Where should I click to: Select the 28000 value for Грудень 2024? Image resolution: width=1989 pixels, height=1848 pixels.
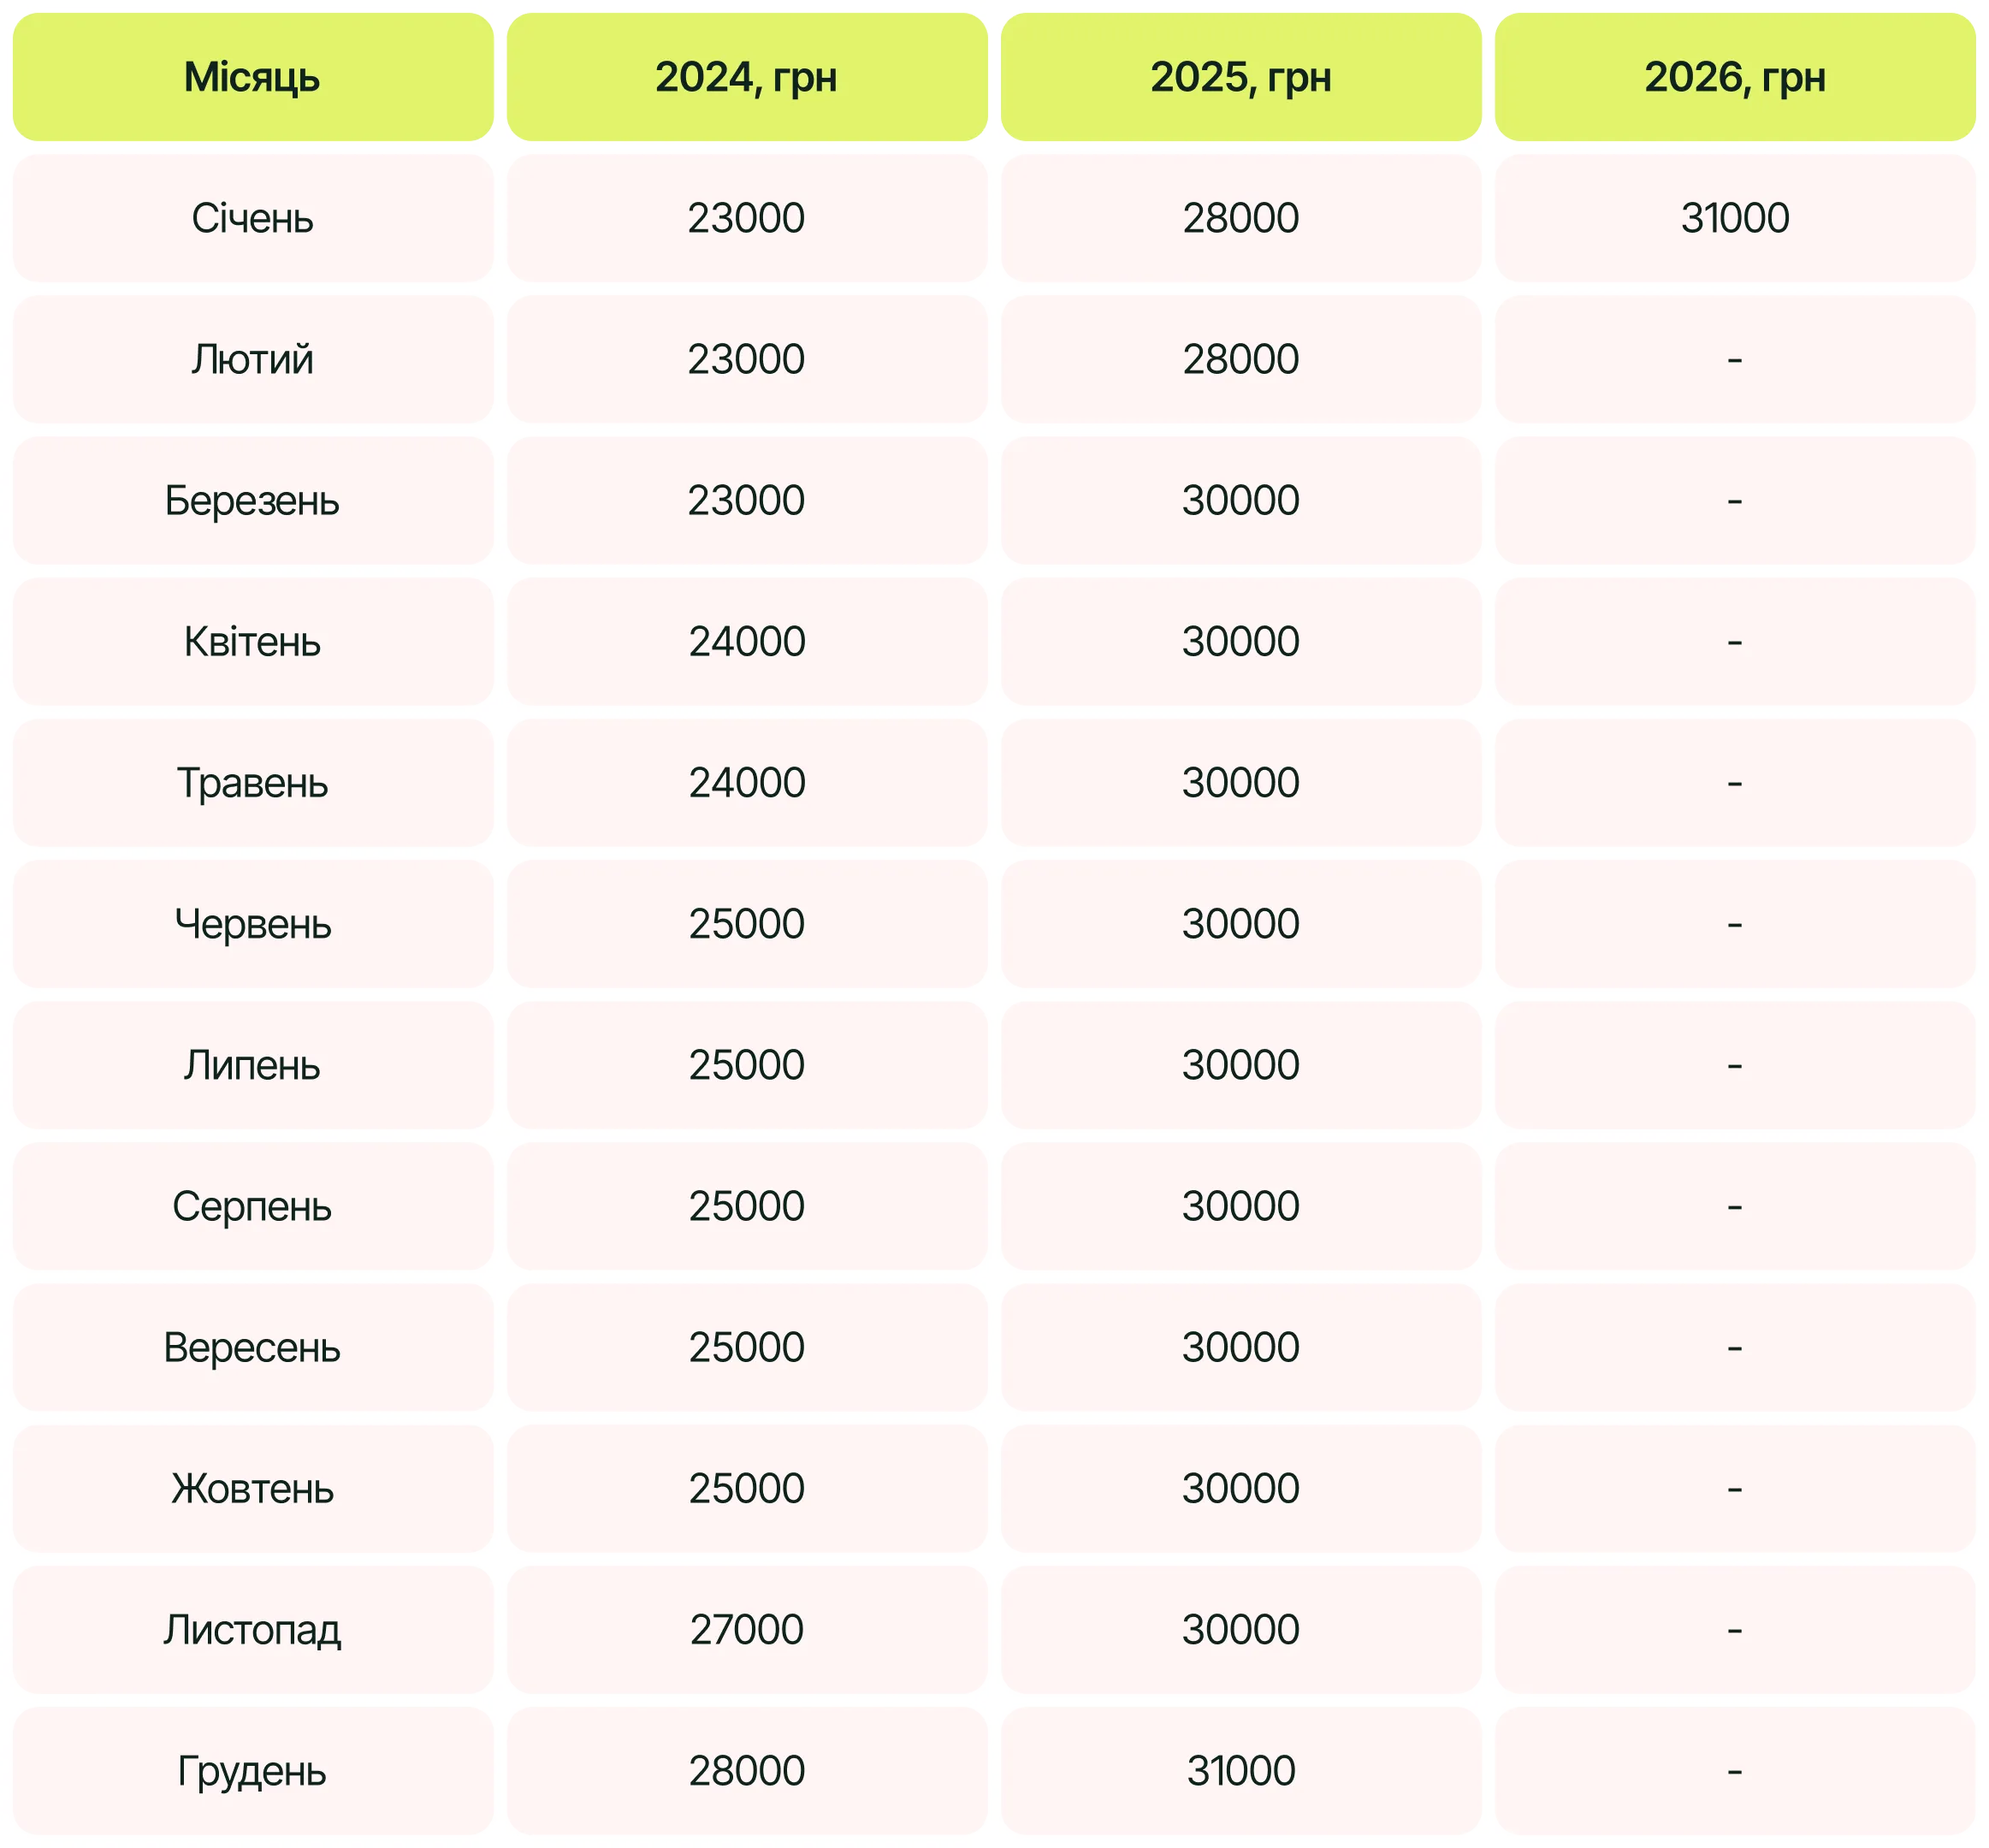click(x=746, y=1771)
